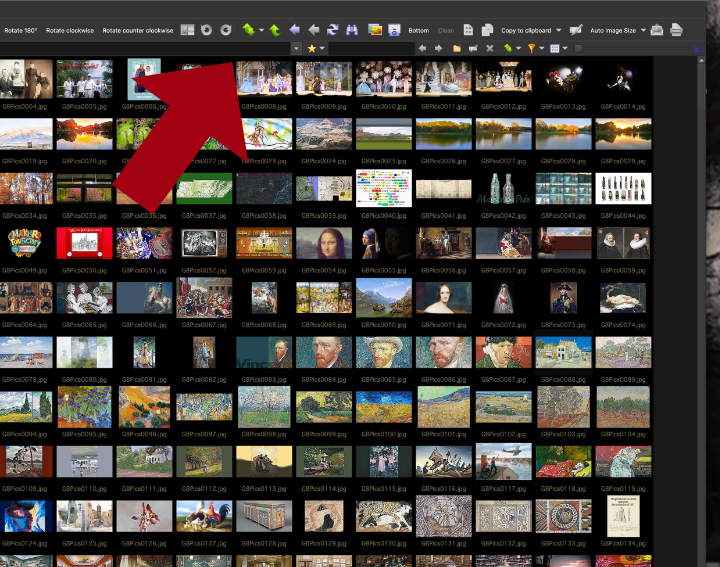Click Rotate clockwise button

[x=70, y=31]
